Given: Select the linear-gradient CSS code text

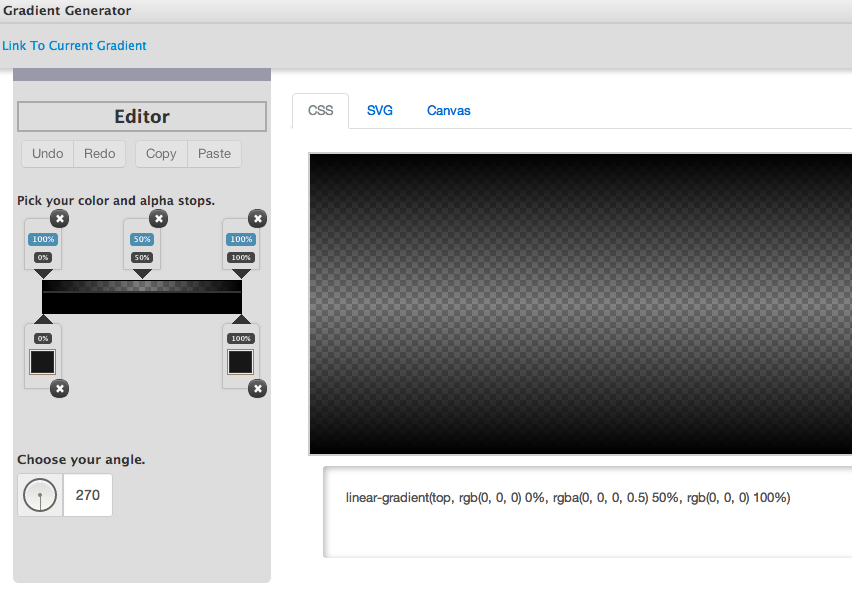Looking at the screenshot, I should (567, 497).
